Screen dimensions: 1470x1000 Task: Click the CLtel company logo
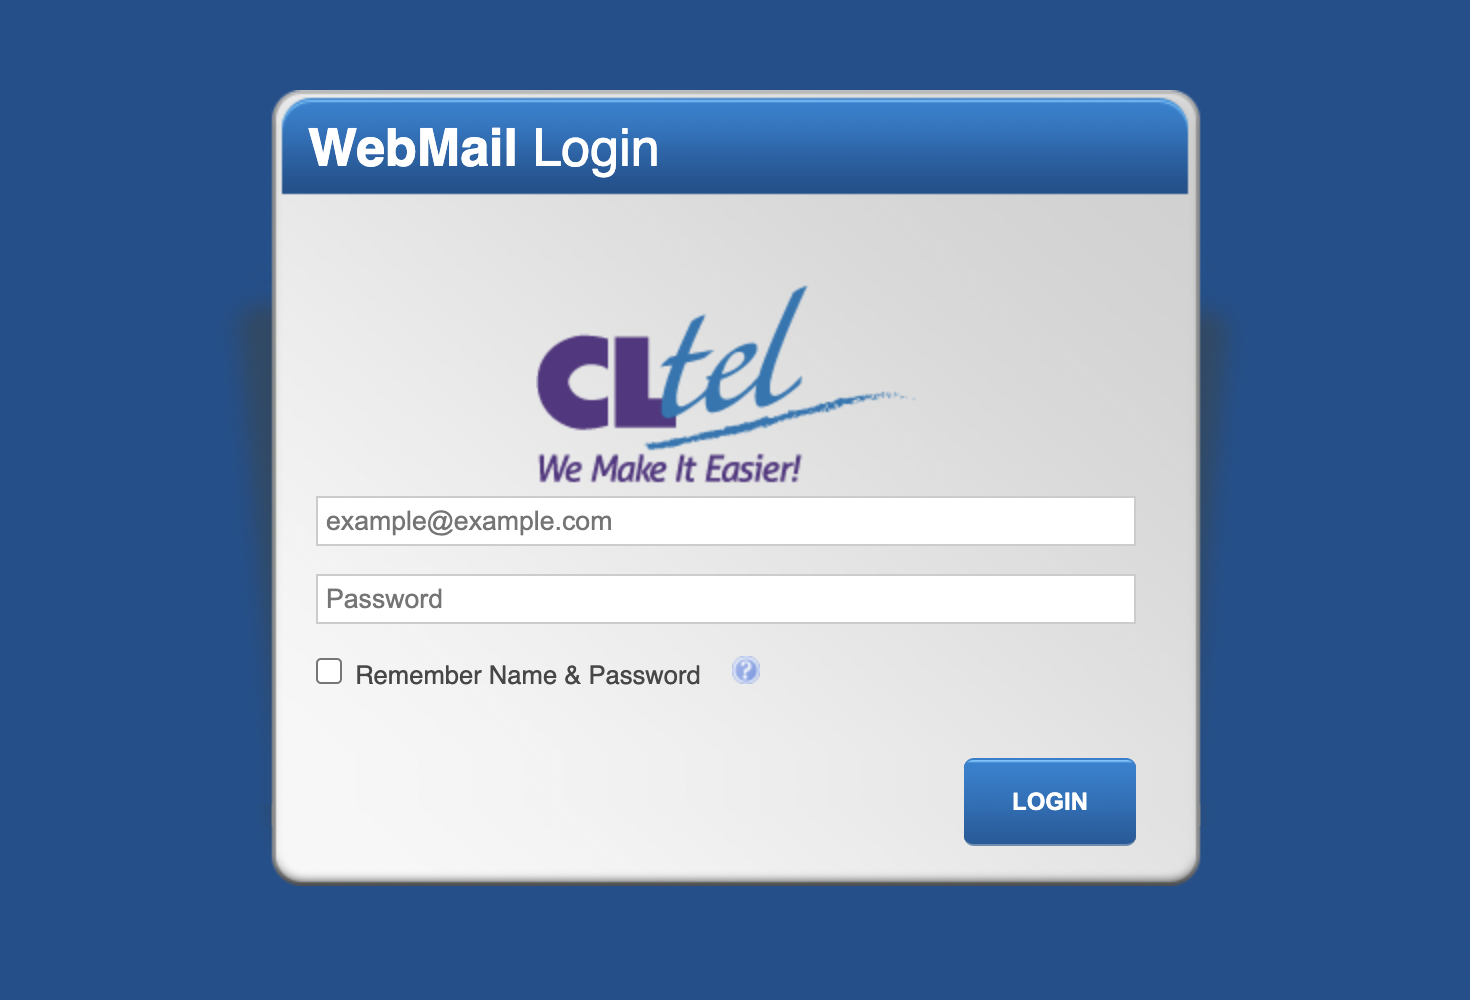click(x=725, y=386)
